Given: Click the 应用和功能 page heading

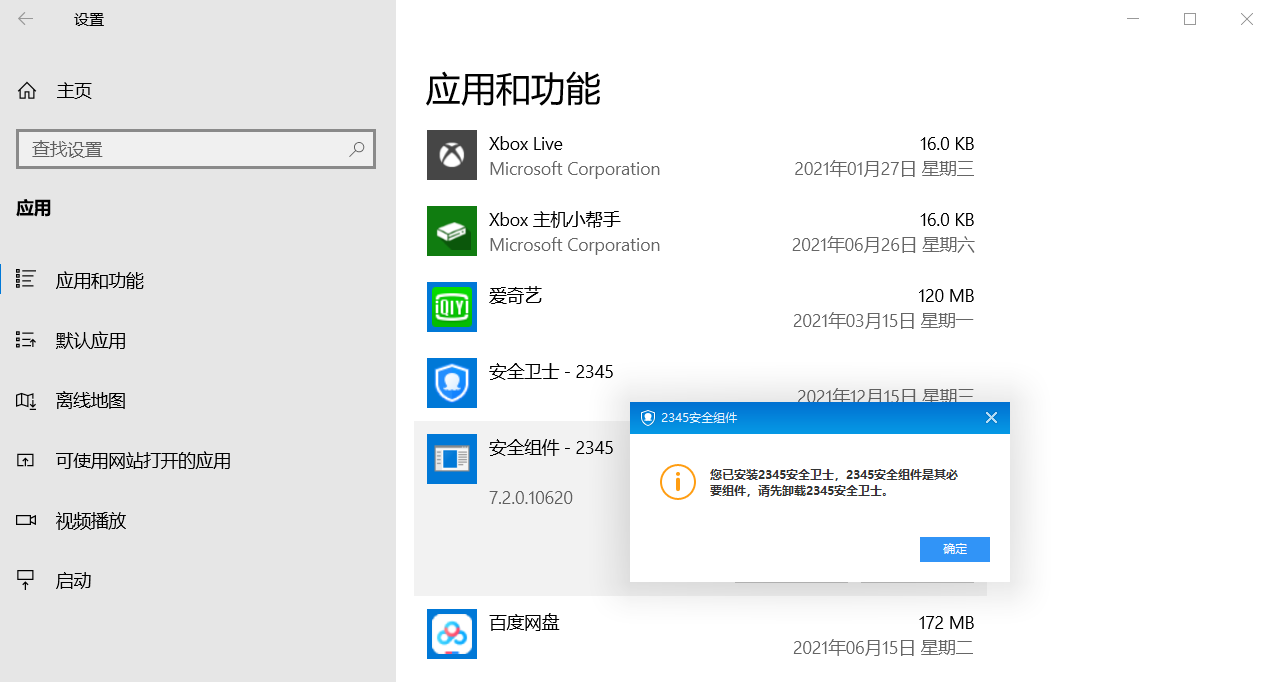Looking at the screenshot, I should (x=513, y=89).
